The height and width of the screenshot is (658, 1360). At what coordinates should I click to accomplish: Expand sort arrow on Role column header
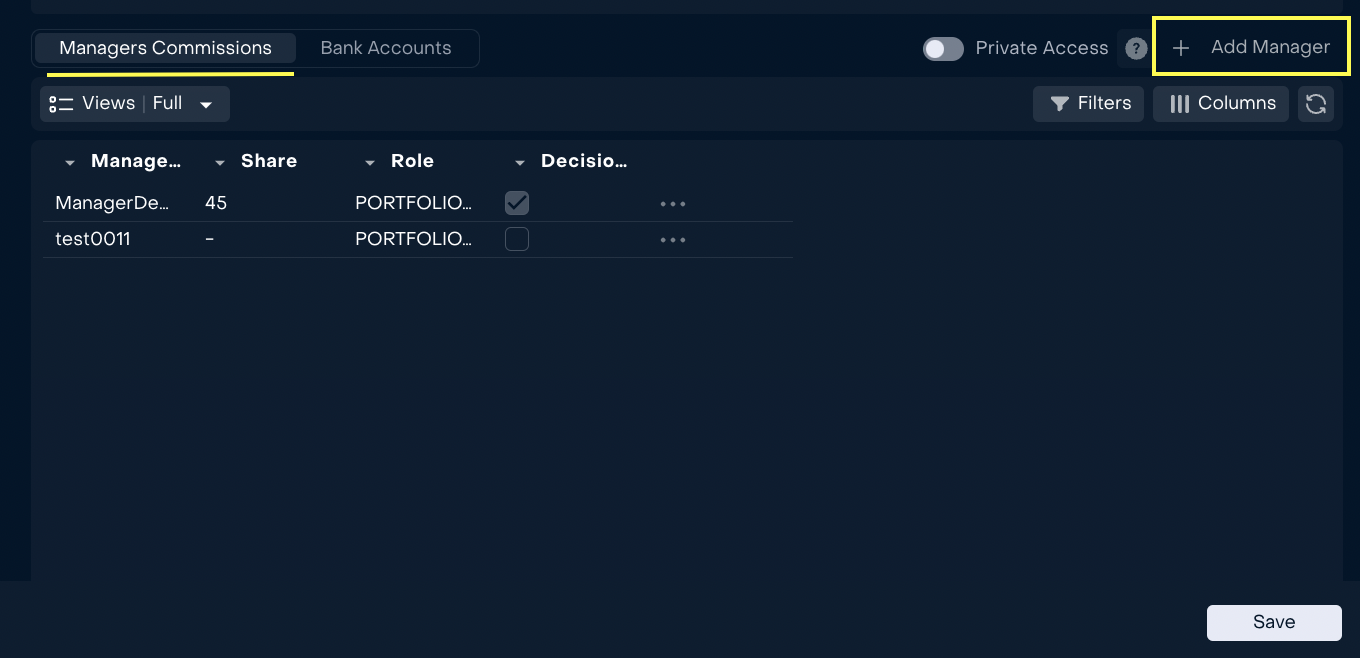[x=370, y=163]
